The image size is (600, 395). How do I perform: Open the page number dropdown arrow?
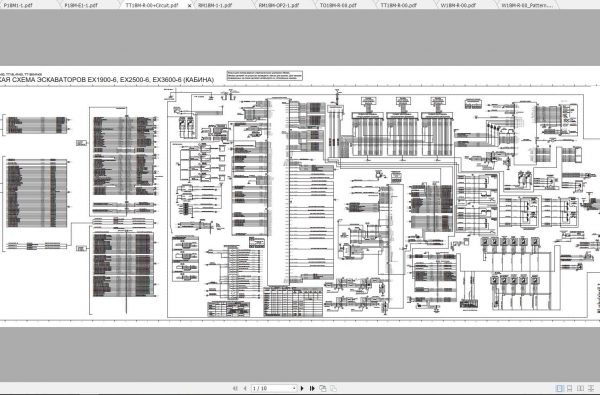pos(294,388)
